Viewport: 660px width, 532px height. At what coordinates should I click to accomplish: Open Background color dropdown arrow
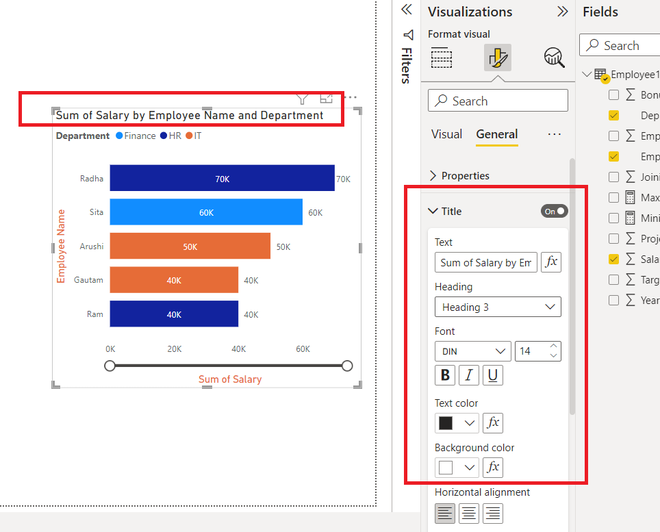point(470,468)
